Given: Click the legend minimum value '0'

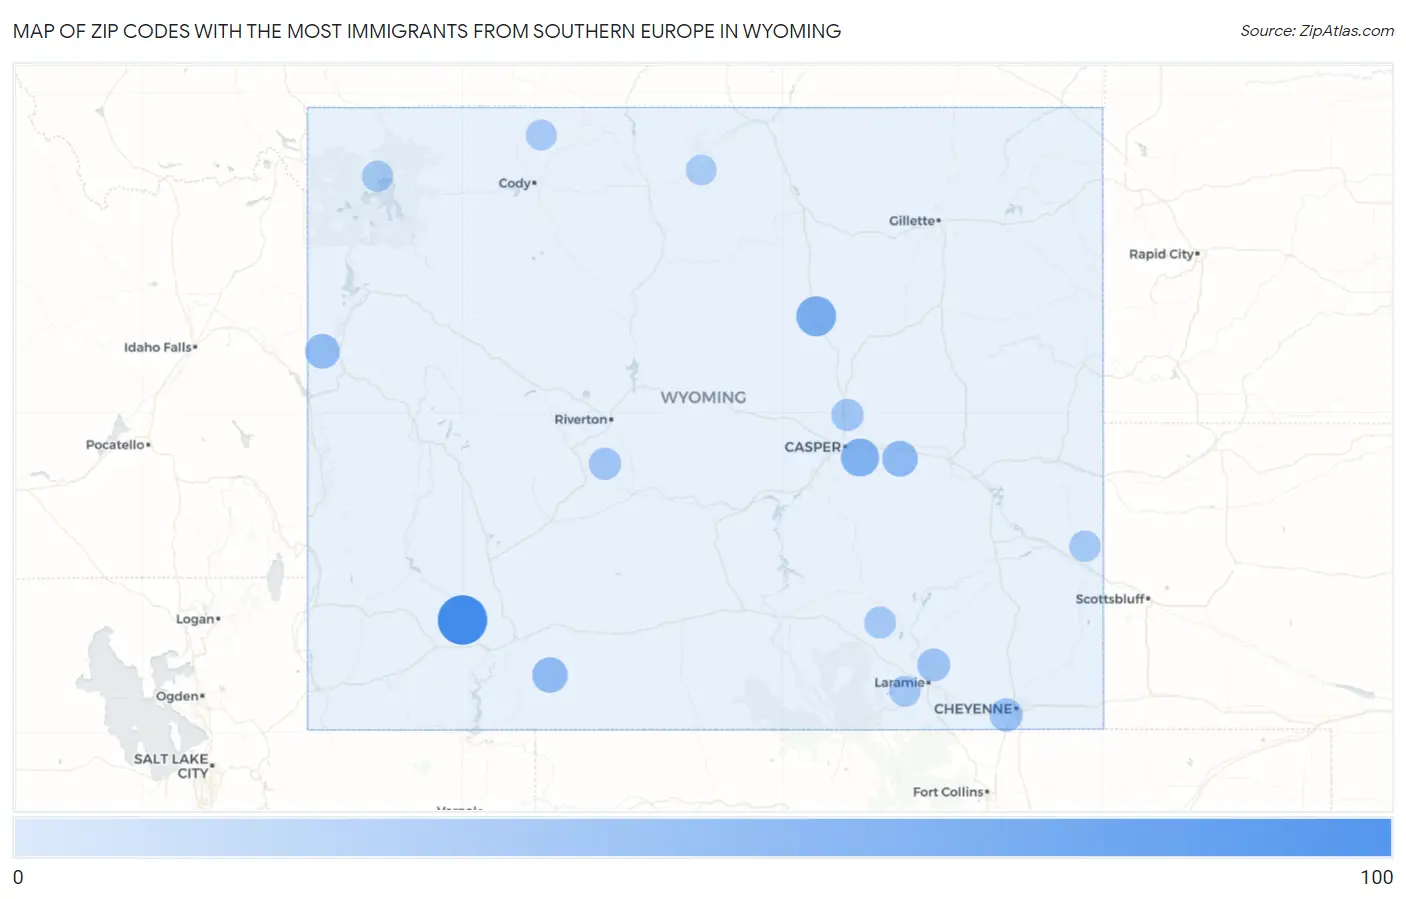Looking at the screenshot, I should tap(18, 877).
